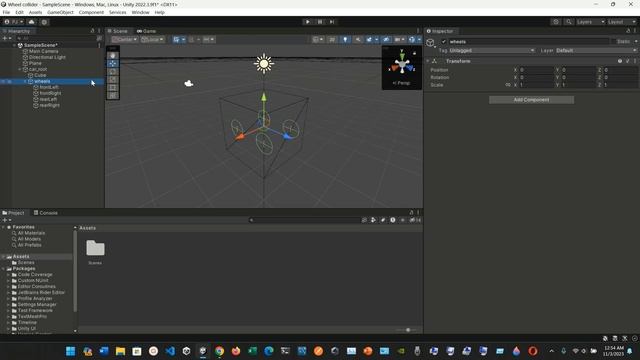Image resolution: width=640 pixels, height=360 pixels.
Task: Open the Center pivot mode dropdown
Action: tap(124, 40)
